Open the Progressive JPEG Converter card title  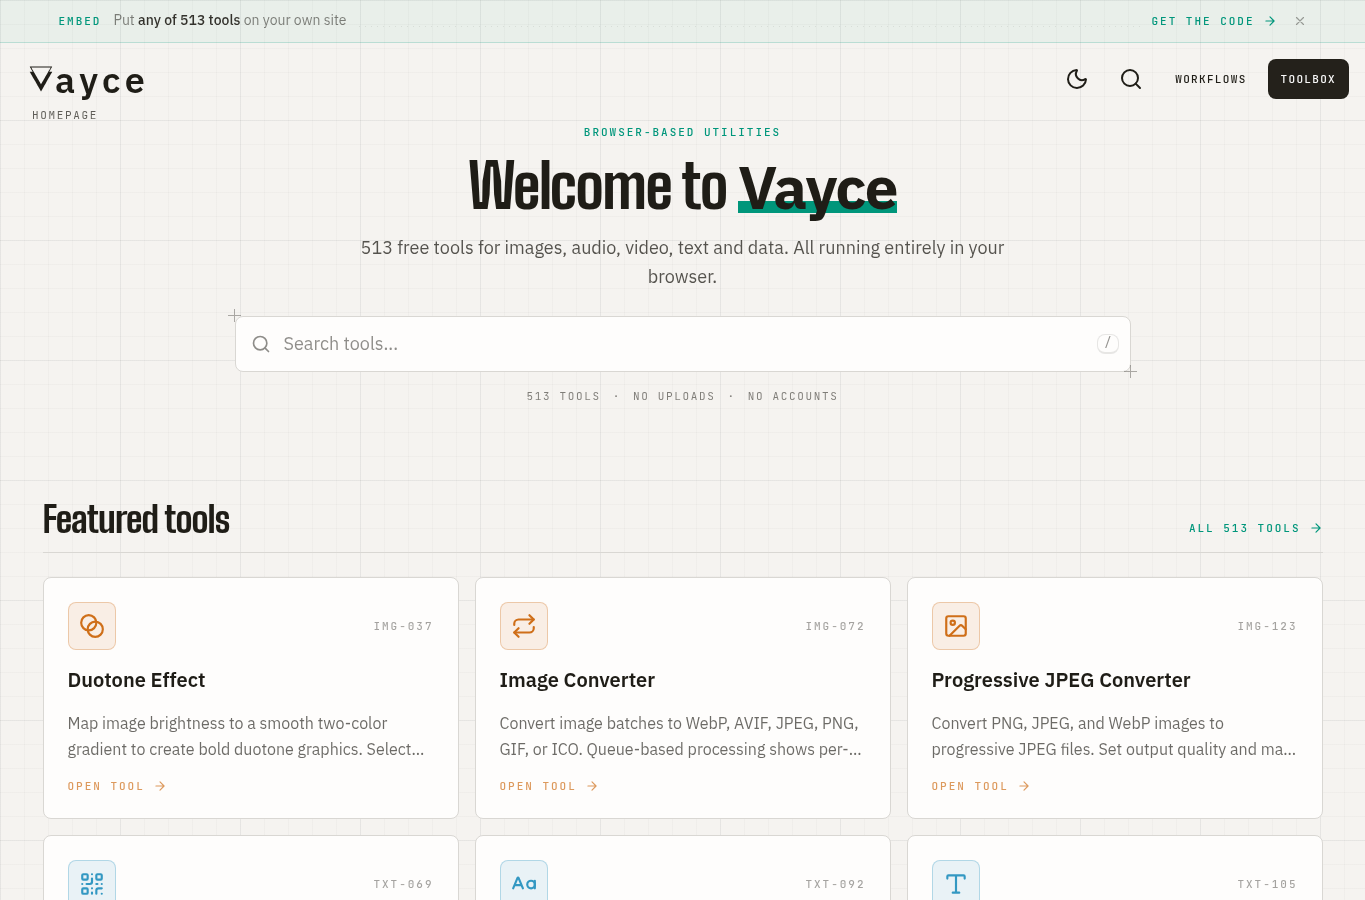point(1061,680)
